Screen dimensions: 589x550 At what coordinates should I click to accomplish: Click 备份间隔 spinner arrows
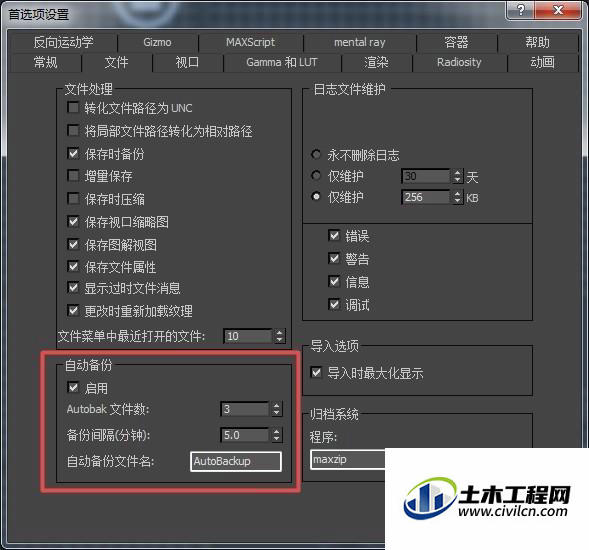pos(277,435)
